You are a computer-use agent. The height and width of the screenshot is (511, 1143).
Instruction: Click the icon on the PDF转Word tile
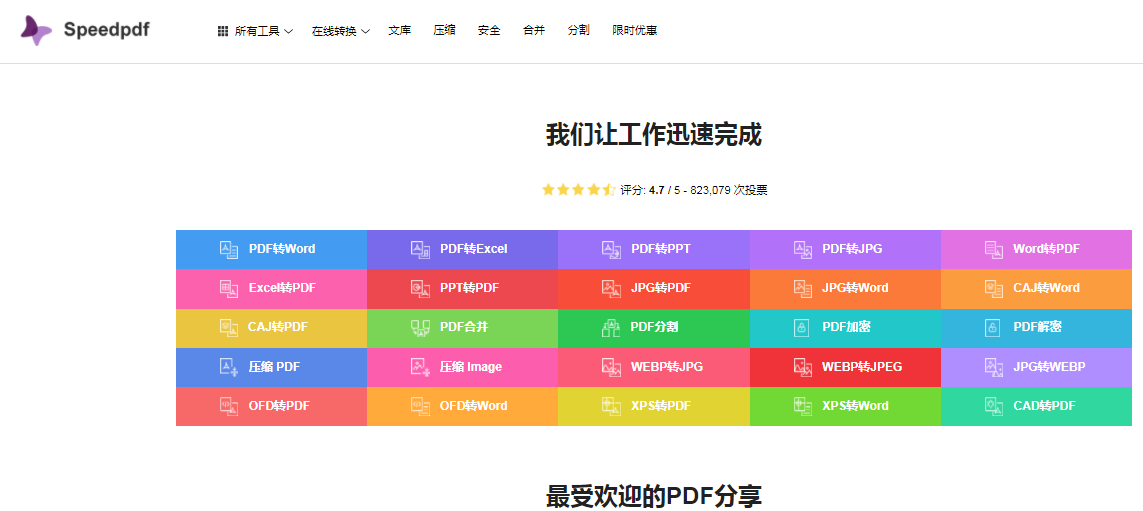(229, 249)
